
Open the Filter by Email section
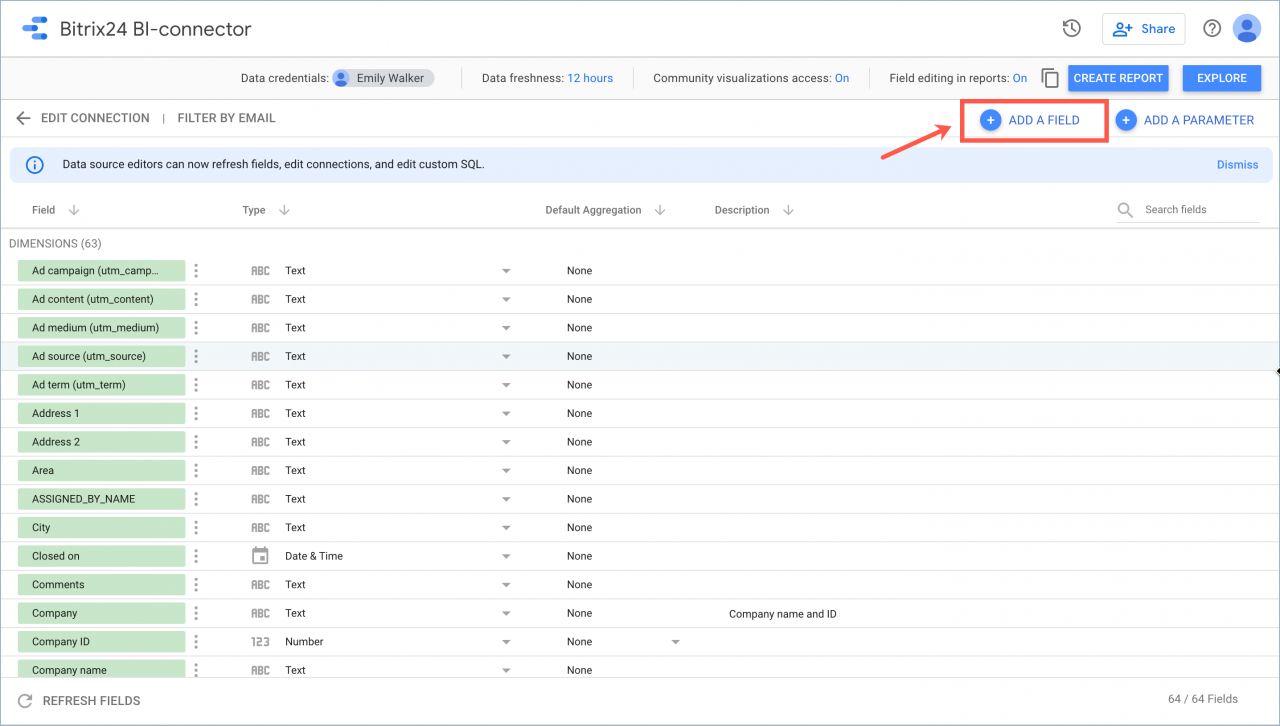pyautogui.click(x=226, y=117)
